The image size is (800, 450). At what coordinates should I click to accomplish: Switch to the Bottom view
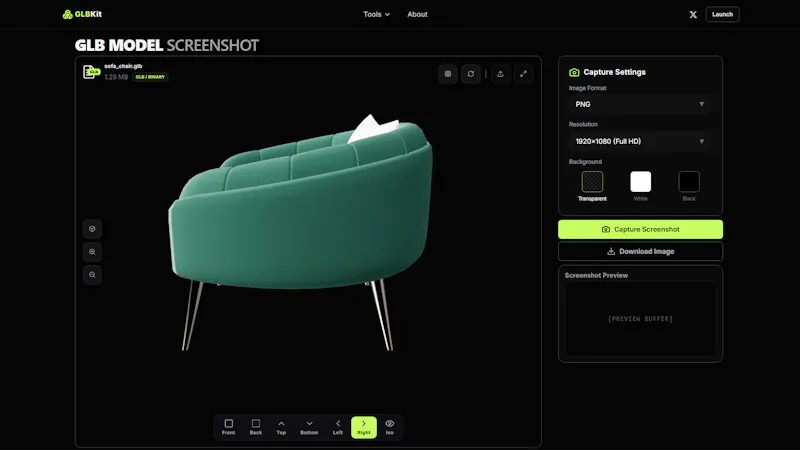click(309, 427)
